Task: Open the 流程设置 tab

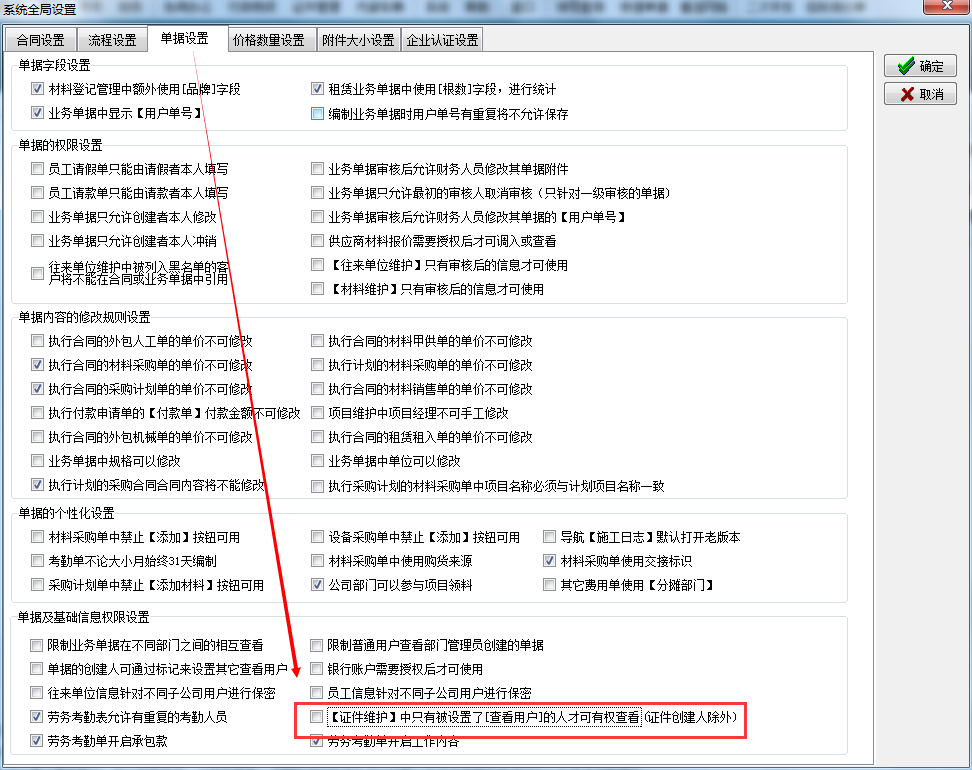Action: (x=112, y=41)
